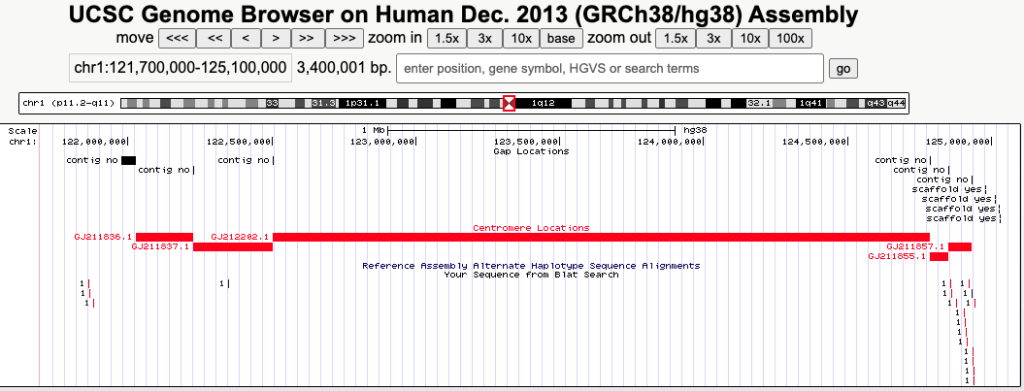
Task: Open the Gap Locations track title
Action: click(531, 151)
